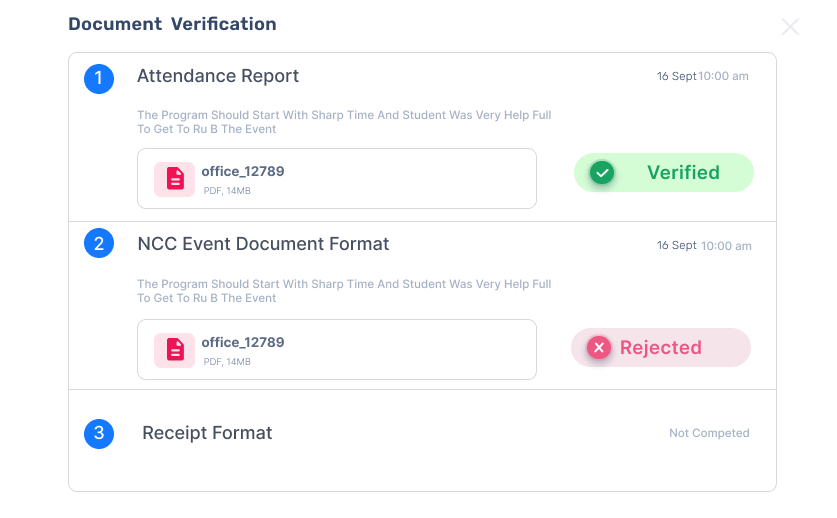Click PDF, 14MB under Attendance Report file
Screen dimensions: 837x518
pyautogui.click(x=227, y=191)
